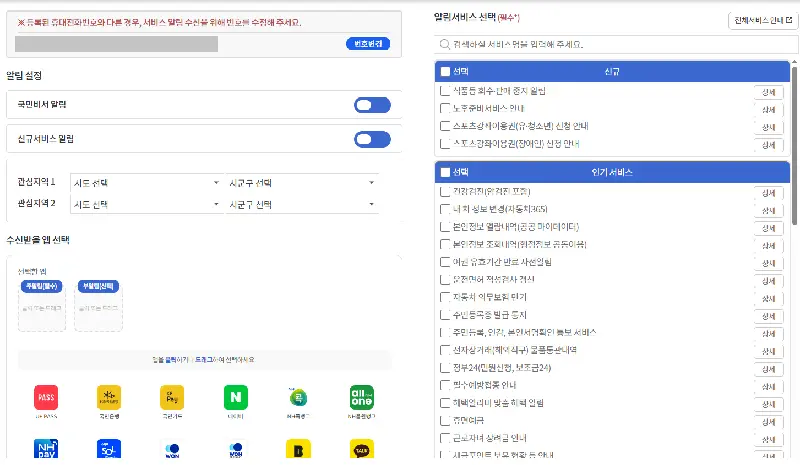Image resolution: width=800 pixels, height=465 pixels.
Task: Toggle the 신규서비스 알림 switch
Action: (x=372, y=139)
